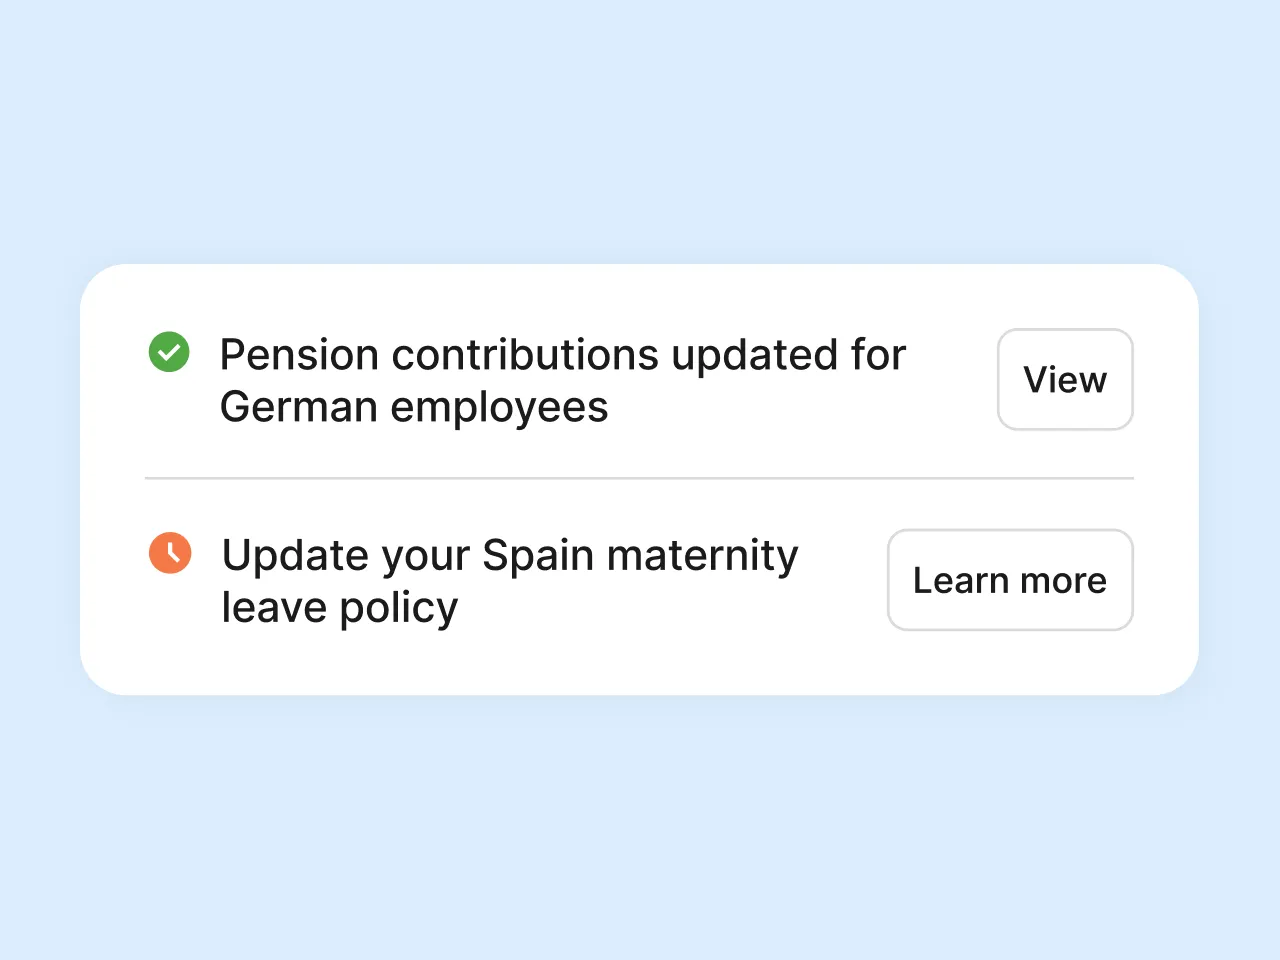
Task: Click the 'leave policy' text line
Action: tap(340, 608)
